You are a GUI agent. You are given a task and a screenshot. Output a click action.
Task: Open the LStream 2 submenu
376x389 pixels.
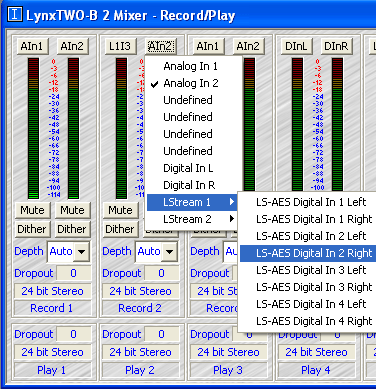point(192,219)
